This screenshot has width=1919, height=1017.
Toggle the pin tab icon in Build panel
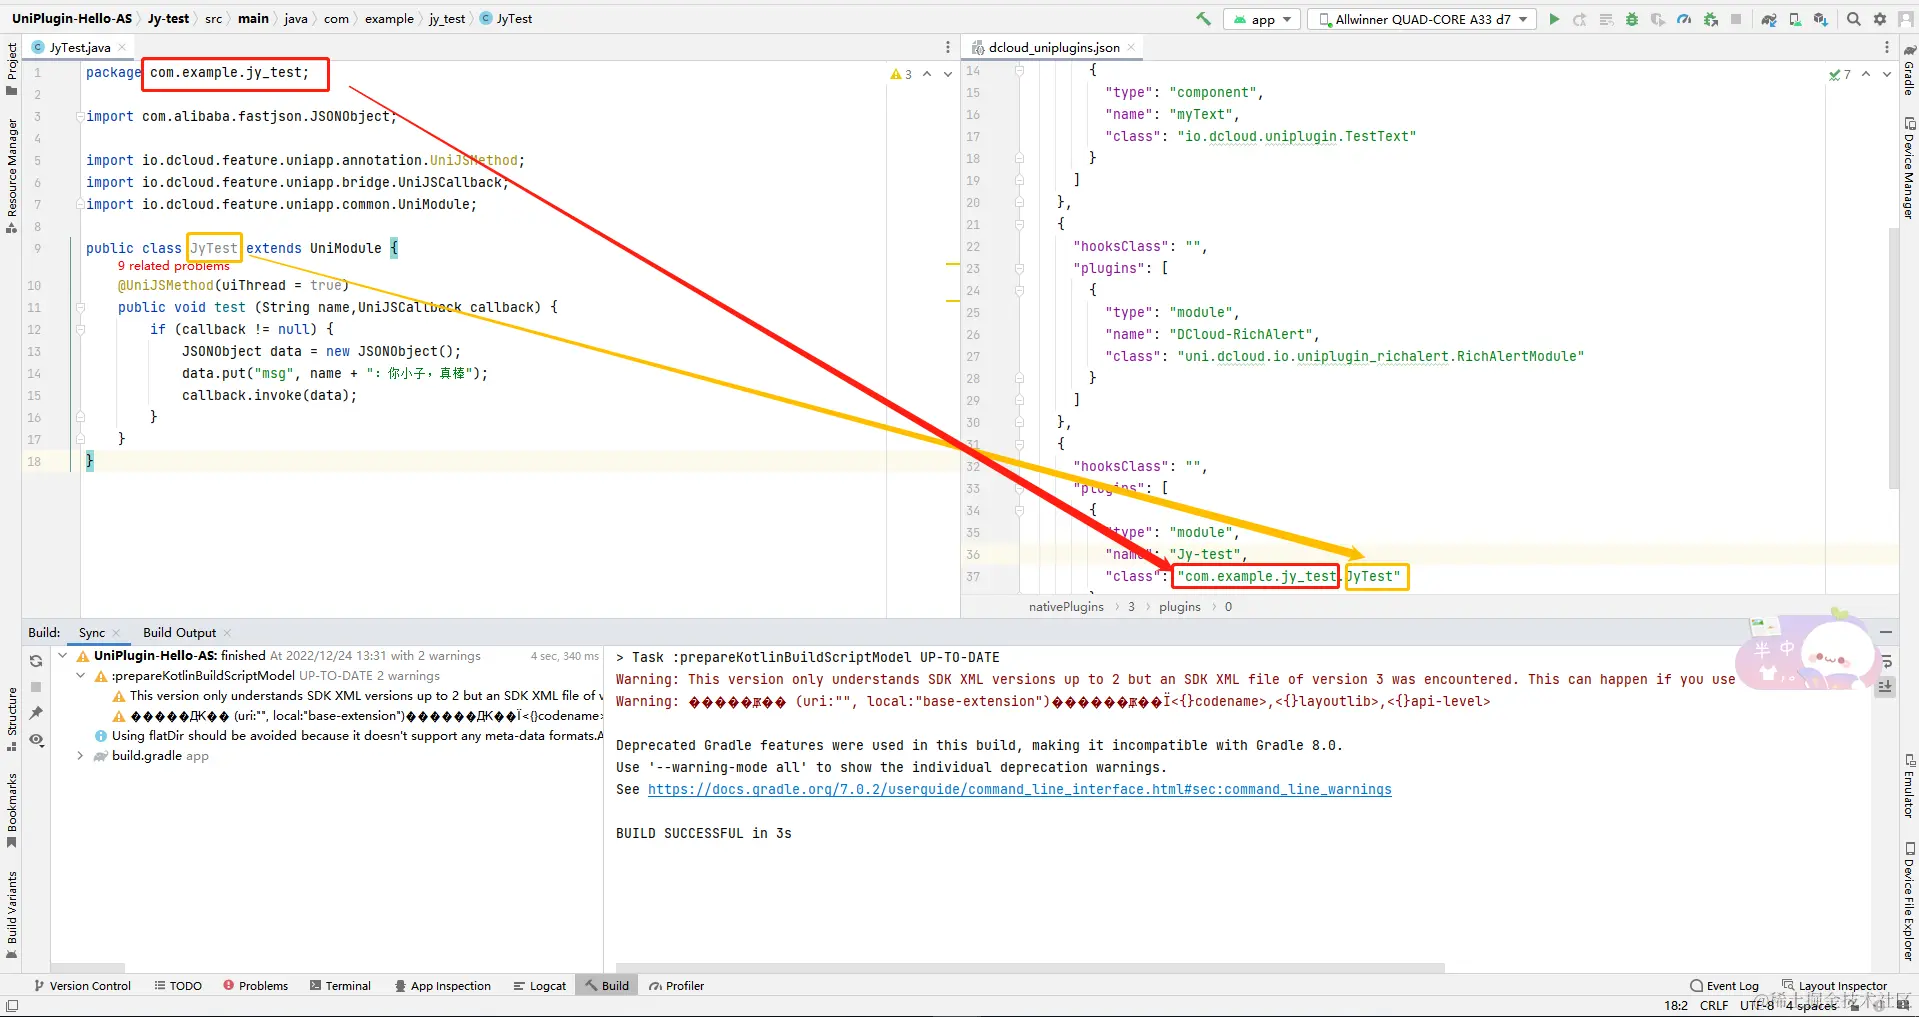pos(36,713)
